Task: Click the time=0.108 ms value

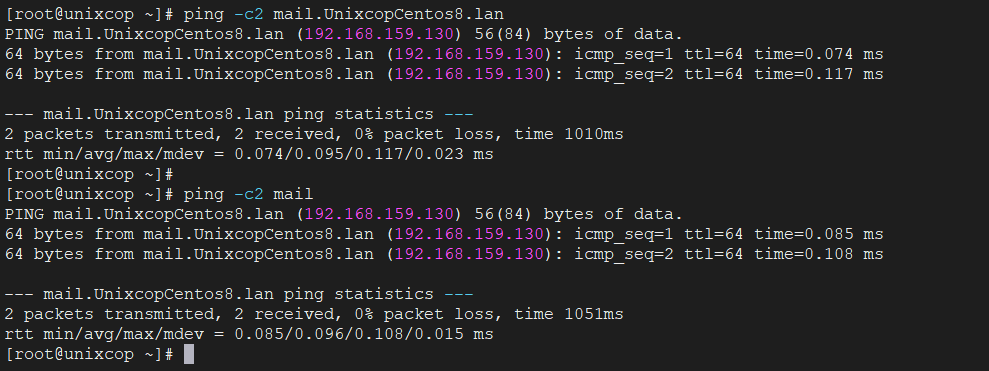Action: point(819,254)
